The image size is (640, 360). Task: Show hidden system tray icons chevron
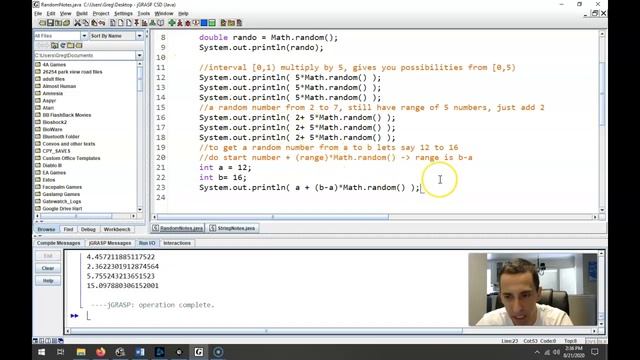pos(537,352)
